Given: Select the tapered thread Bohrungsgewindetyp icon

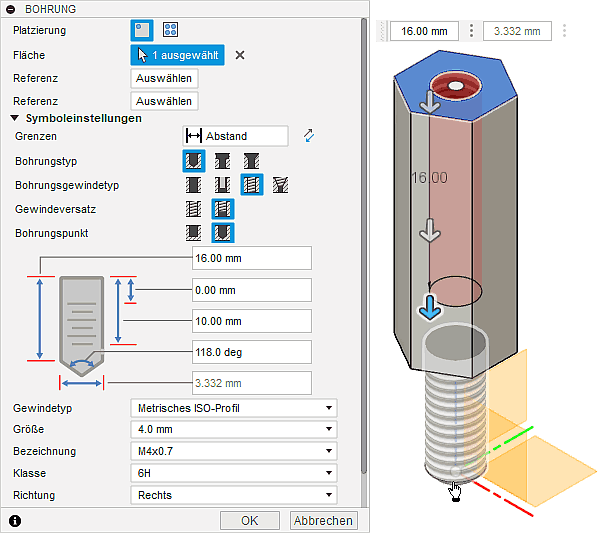Looking at the screenshot, I should click(x=279, y=184).
